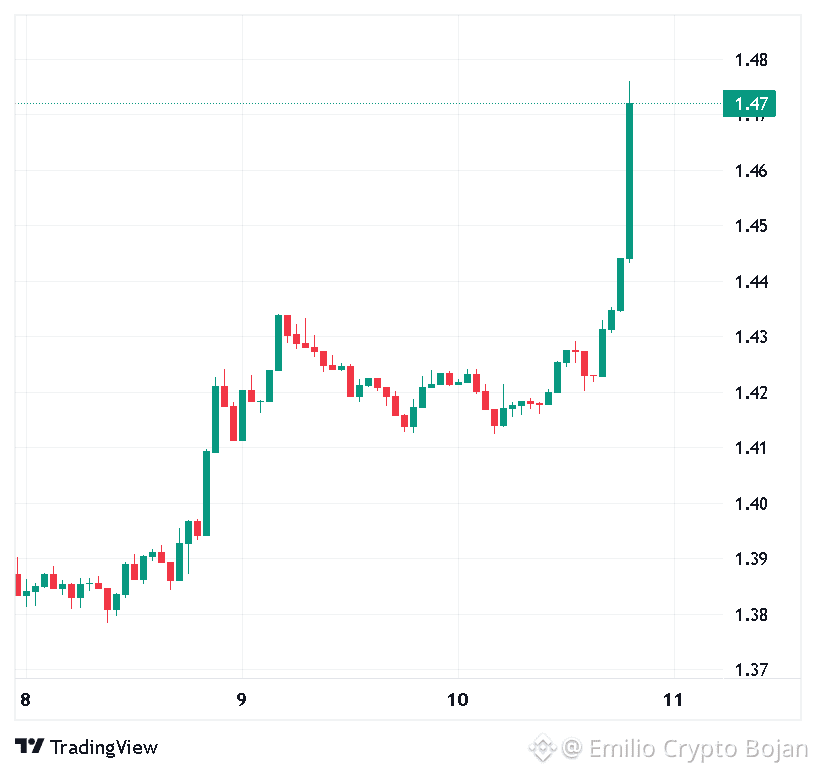Click the Binance watermark diamond icon
This screenshot has height=773, width=816.
542,748
